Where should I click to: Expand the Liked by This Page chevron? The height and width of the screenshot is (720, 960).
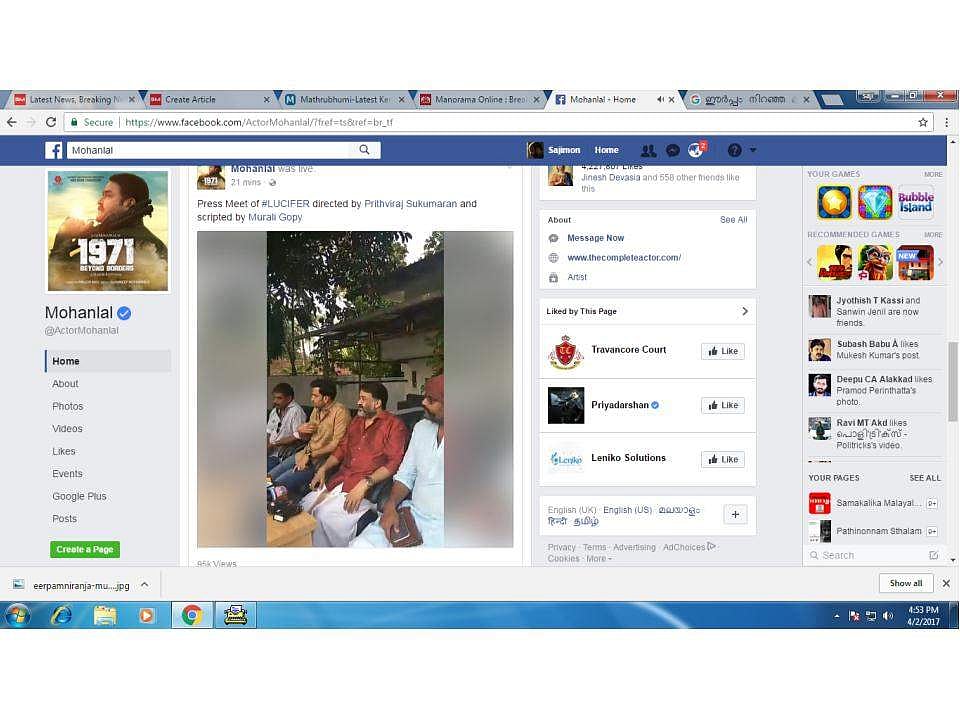744,312
